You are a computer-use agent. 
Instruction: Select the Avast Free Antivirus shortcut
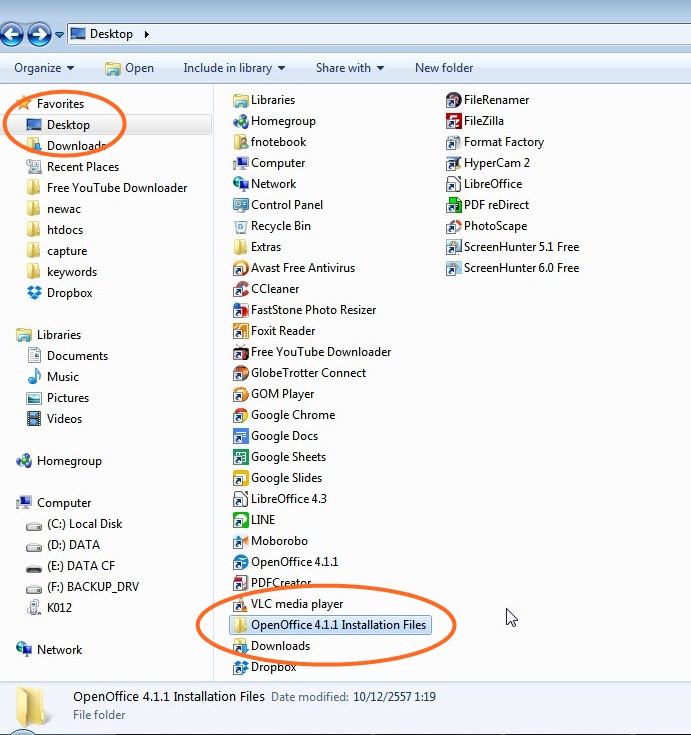pyautogui.click(x=294, y=268)
